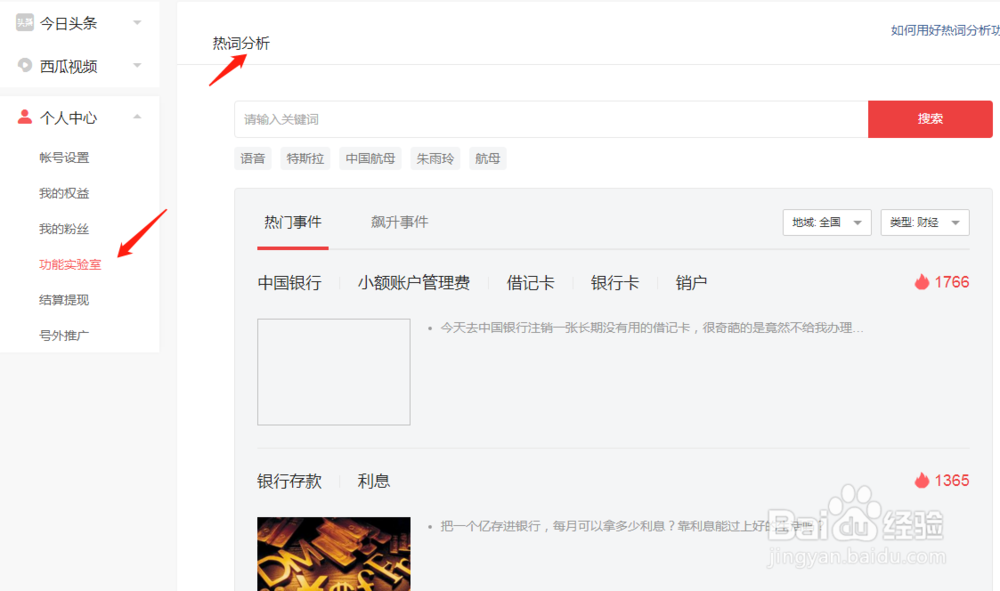
Task: Click the 今日头条 menu label
Action: [68, 24]
